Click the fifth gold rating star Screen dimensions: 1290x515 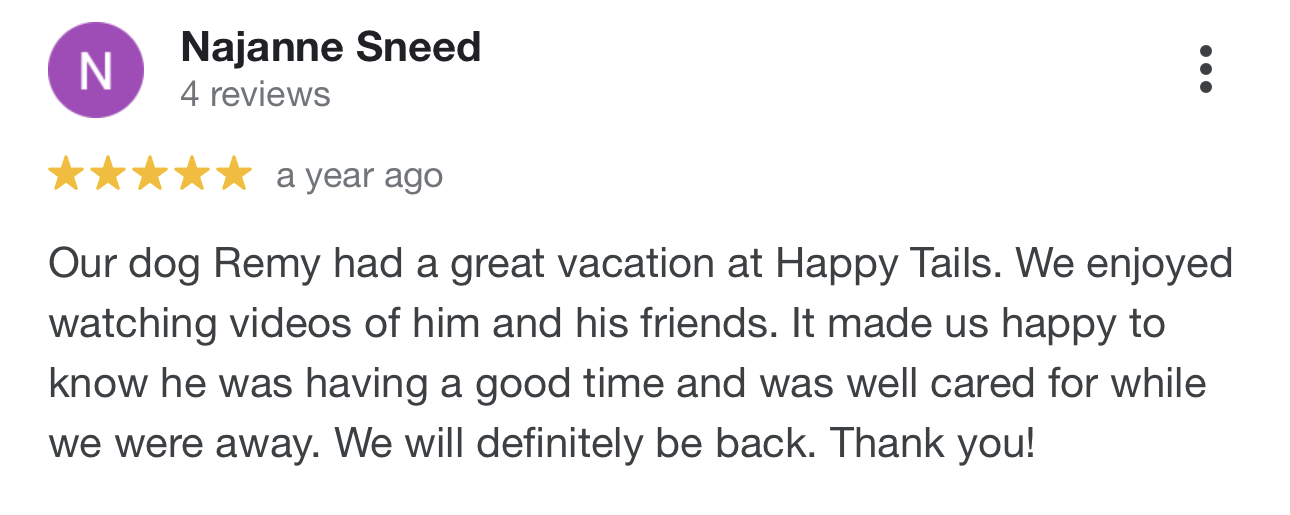234,174
